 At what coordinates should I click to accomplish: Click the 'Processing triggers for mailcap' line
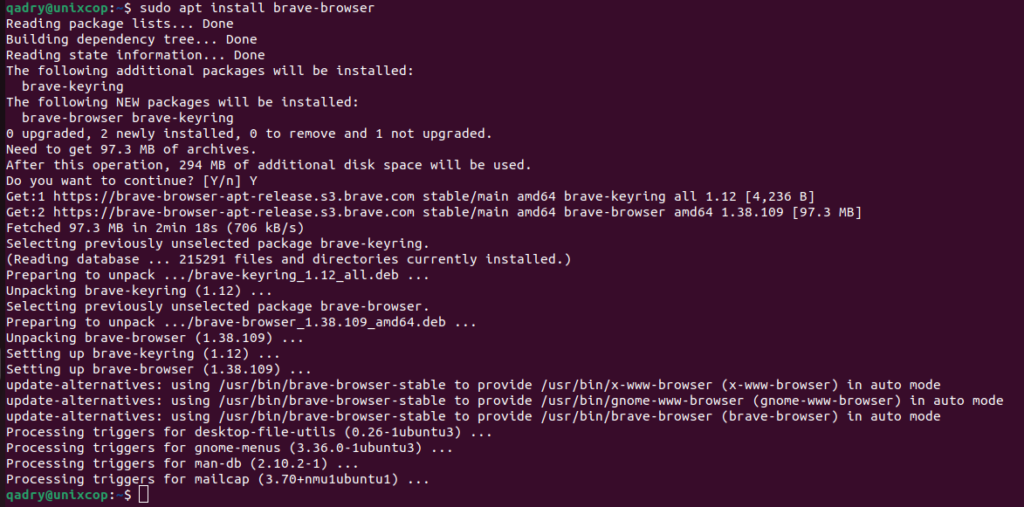point(217,480)
